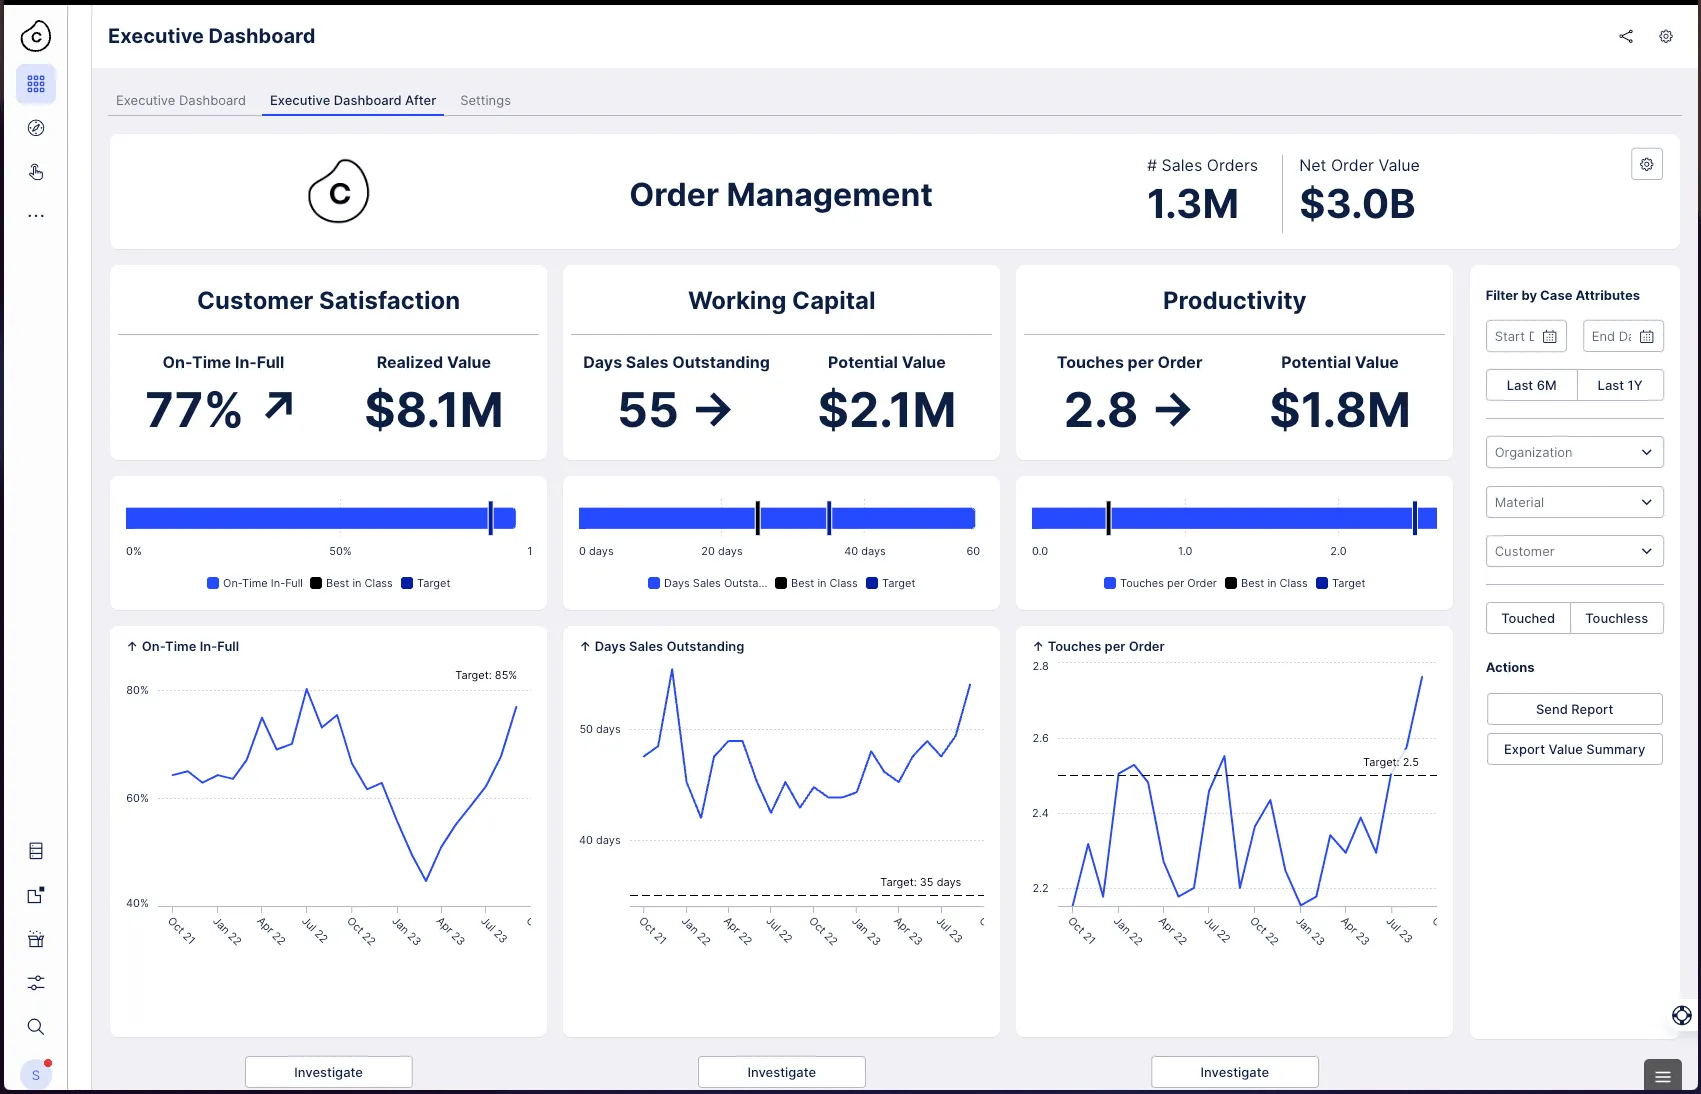Toggle On-Time In-Full legend series

click(255, 583)
